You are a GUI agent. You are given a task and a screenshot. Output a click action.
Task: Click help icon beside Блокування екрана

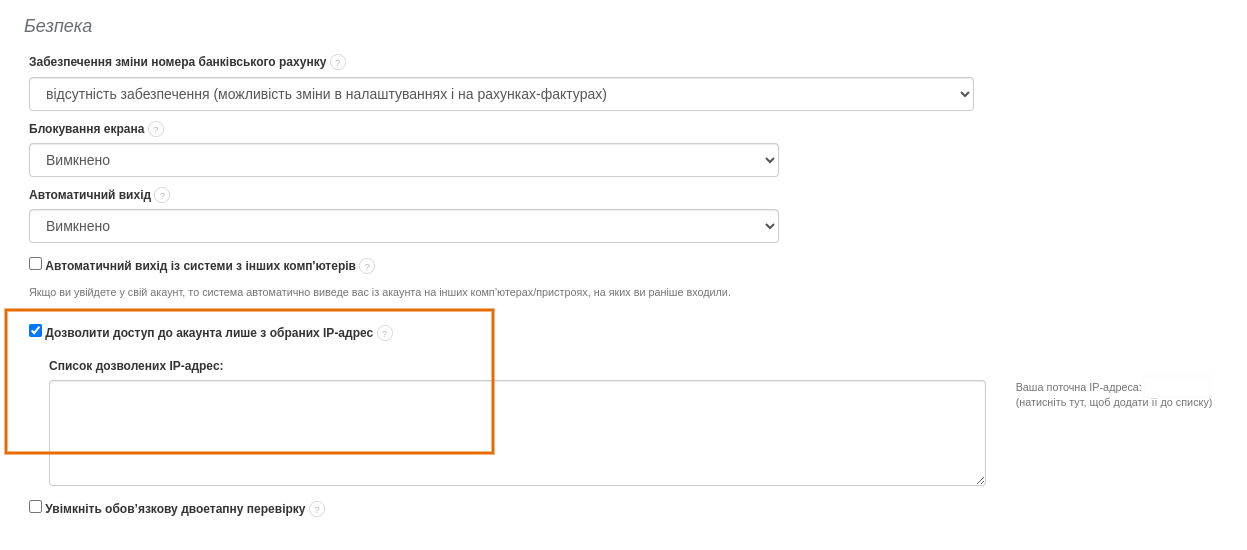point(156,129)
